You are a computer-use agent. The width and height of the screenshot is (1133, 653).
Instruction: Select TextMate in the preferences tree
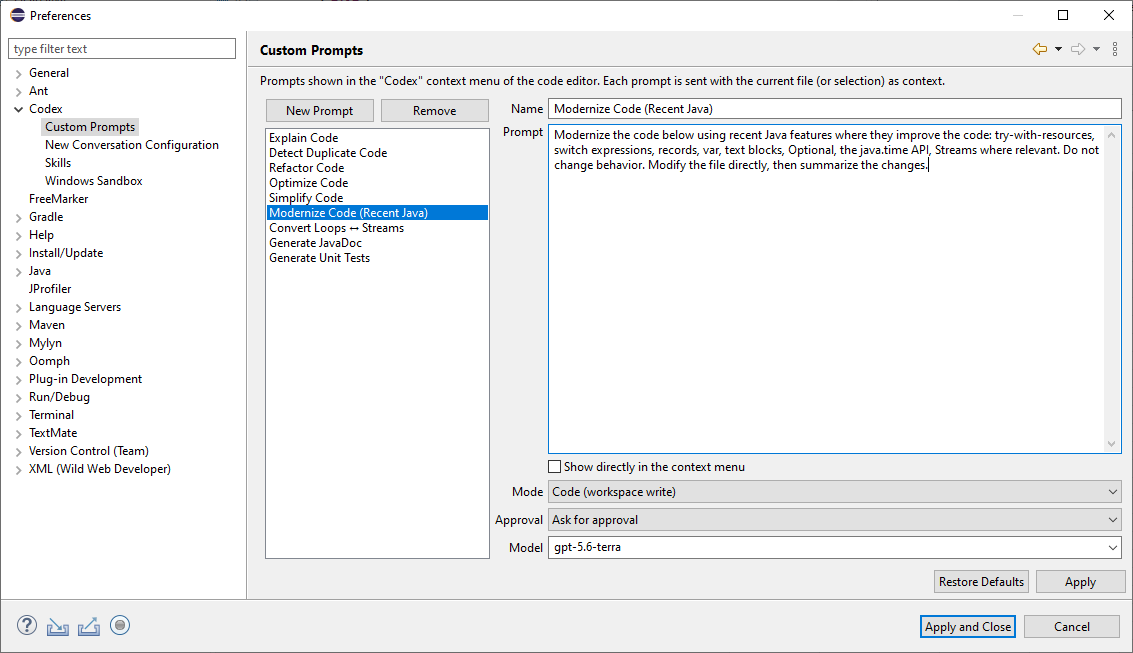coord(53,433)
